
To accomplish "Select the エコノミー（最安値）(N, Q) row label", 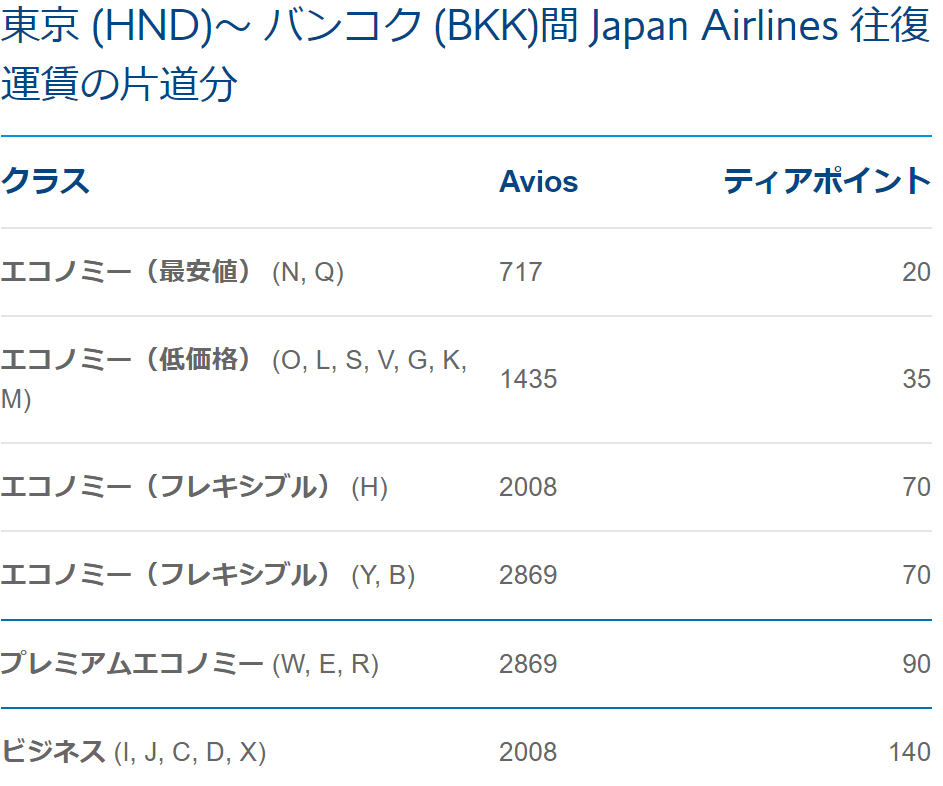I will point(172,272).
